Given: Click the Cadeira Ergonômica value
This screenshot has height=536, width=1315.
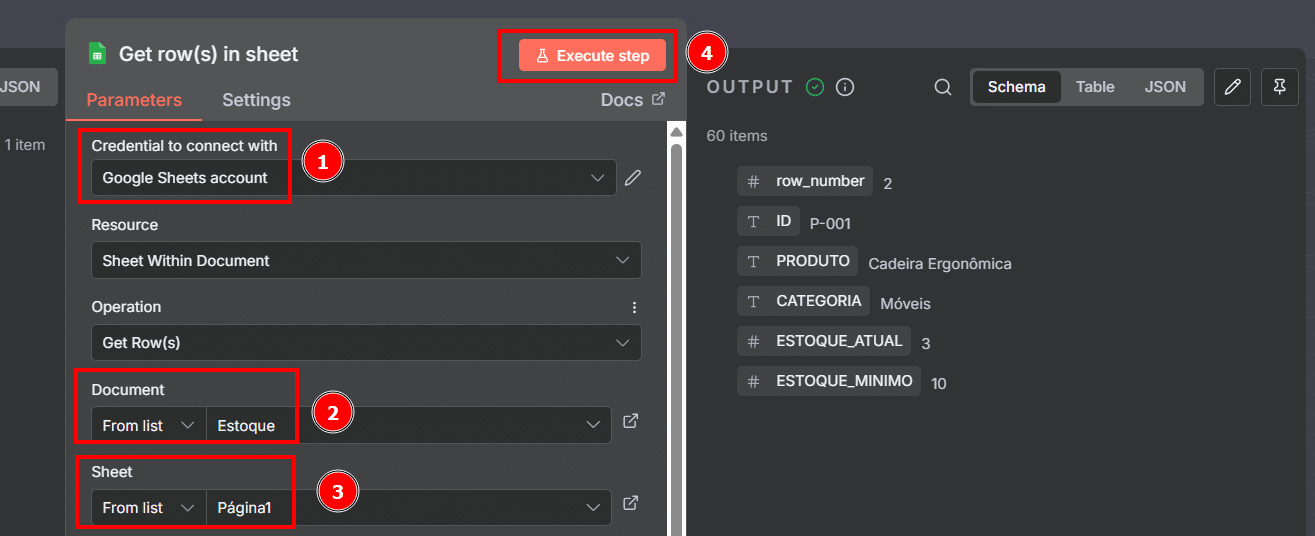Looking at the screenshot, I should point(940,264).
